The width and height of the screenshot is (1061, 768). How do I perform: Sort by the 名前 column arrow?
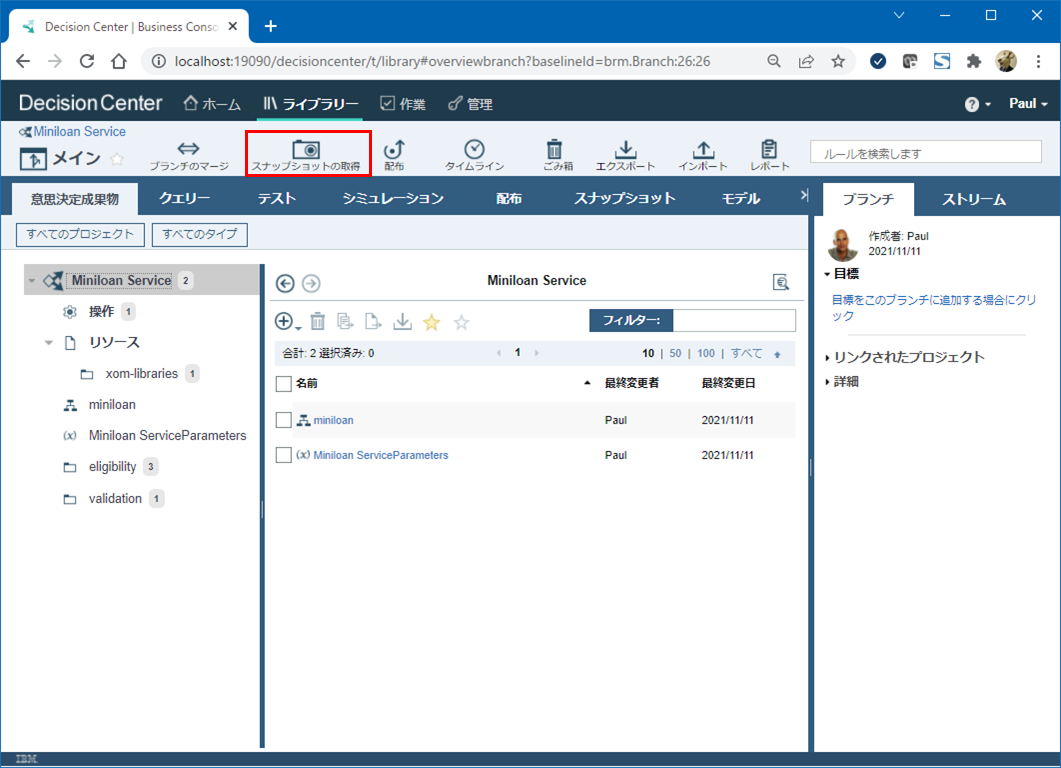[x=587, y=383]
